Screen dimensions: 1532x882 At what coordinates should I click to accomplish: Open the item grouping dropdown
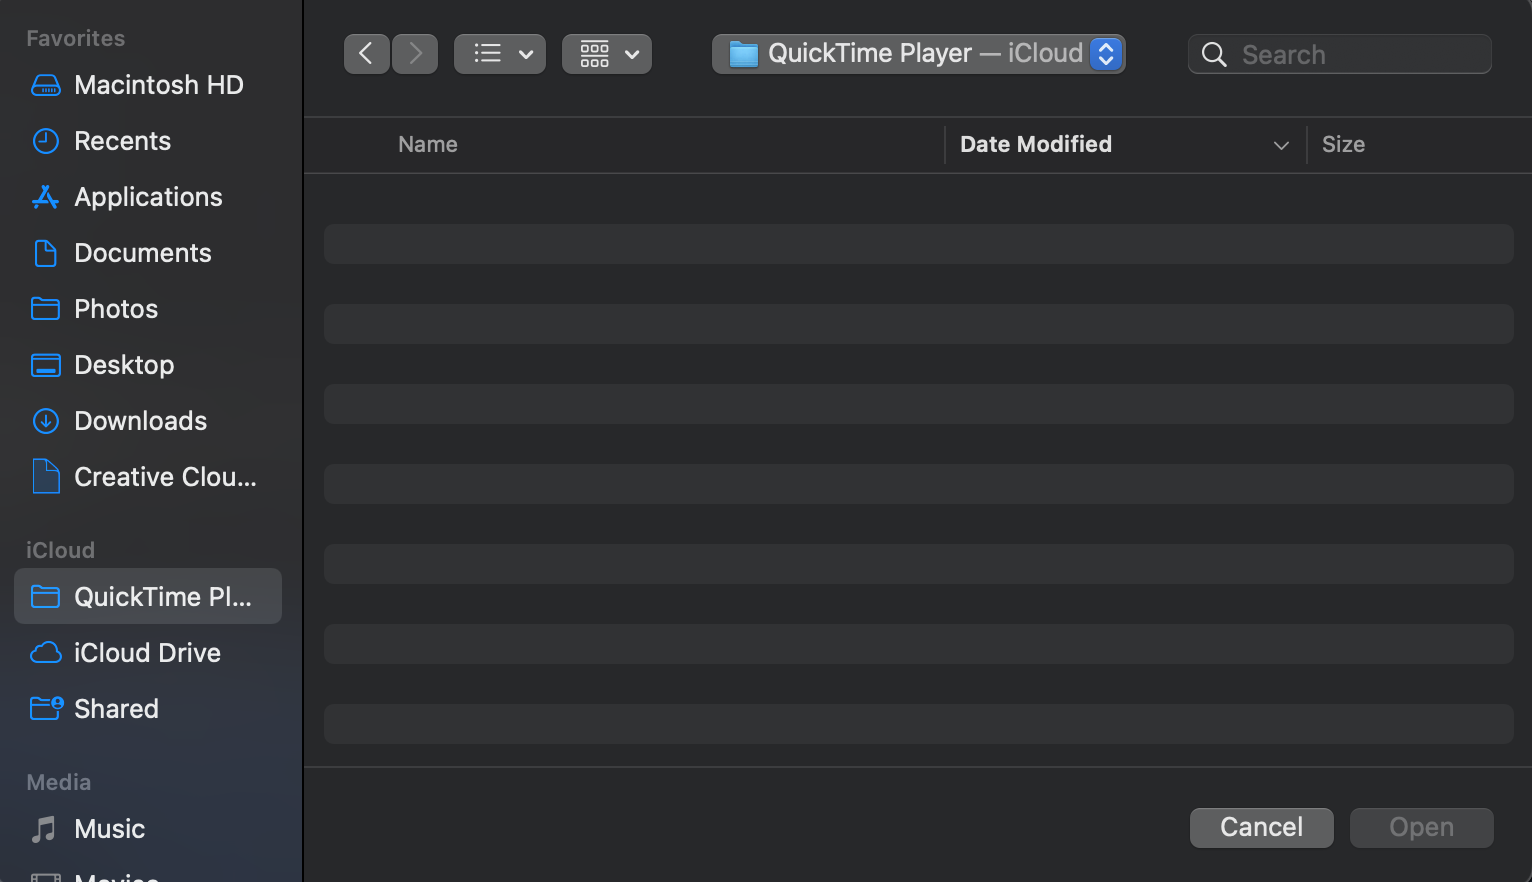[607, 54]
